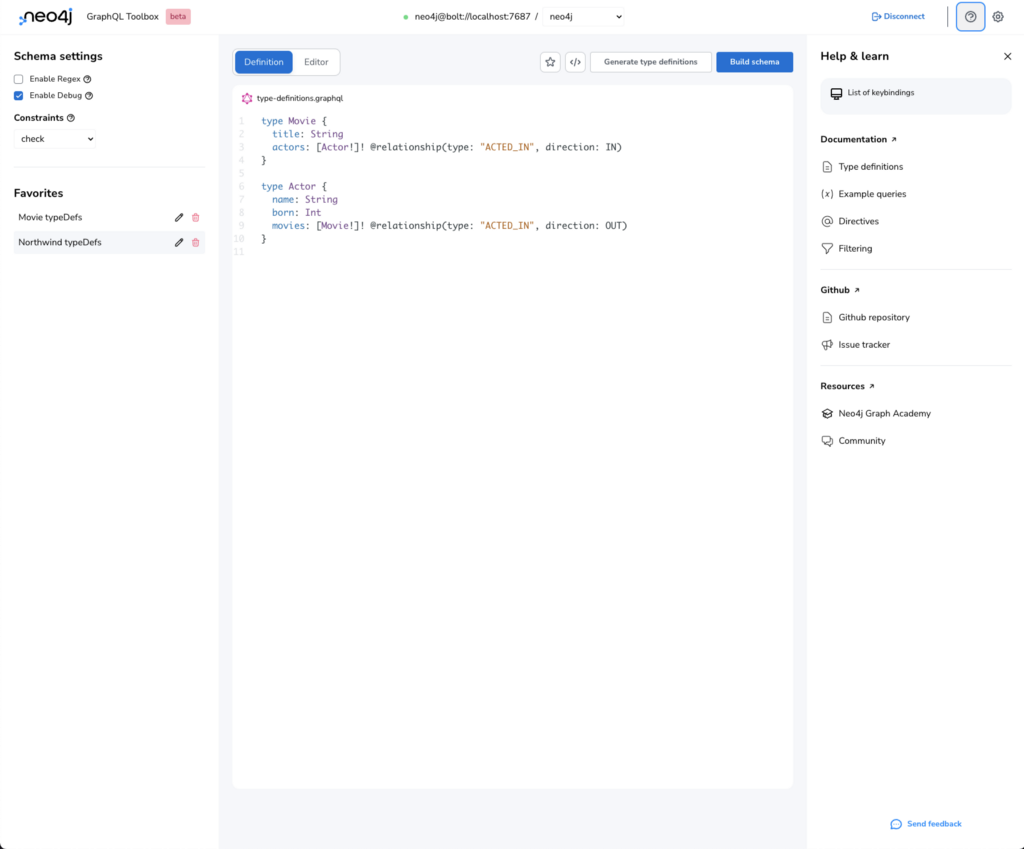
Task: Click the Build schema button
Action: point(754,62)
